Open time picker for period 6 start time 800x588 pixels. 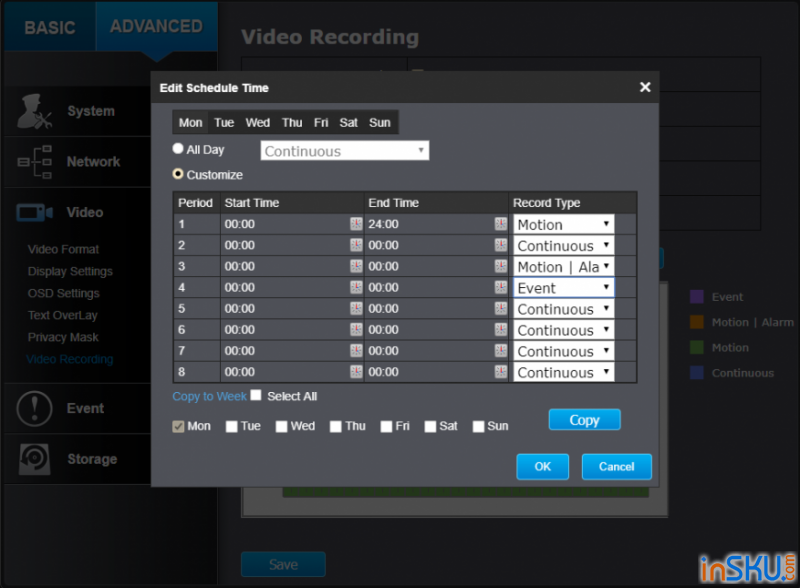click(356, 329)
